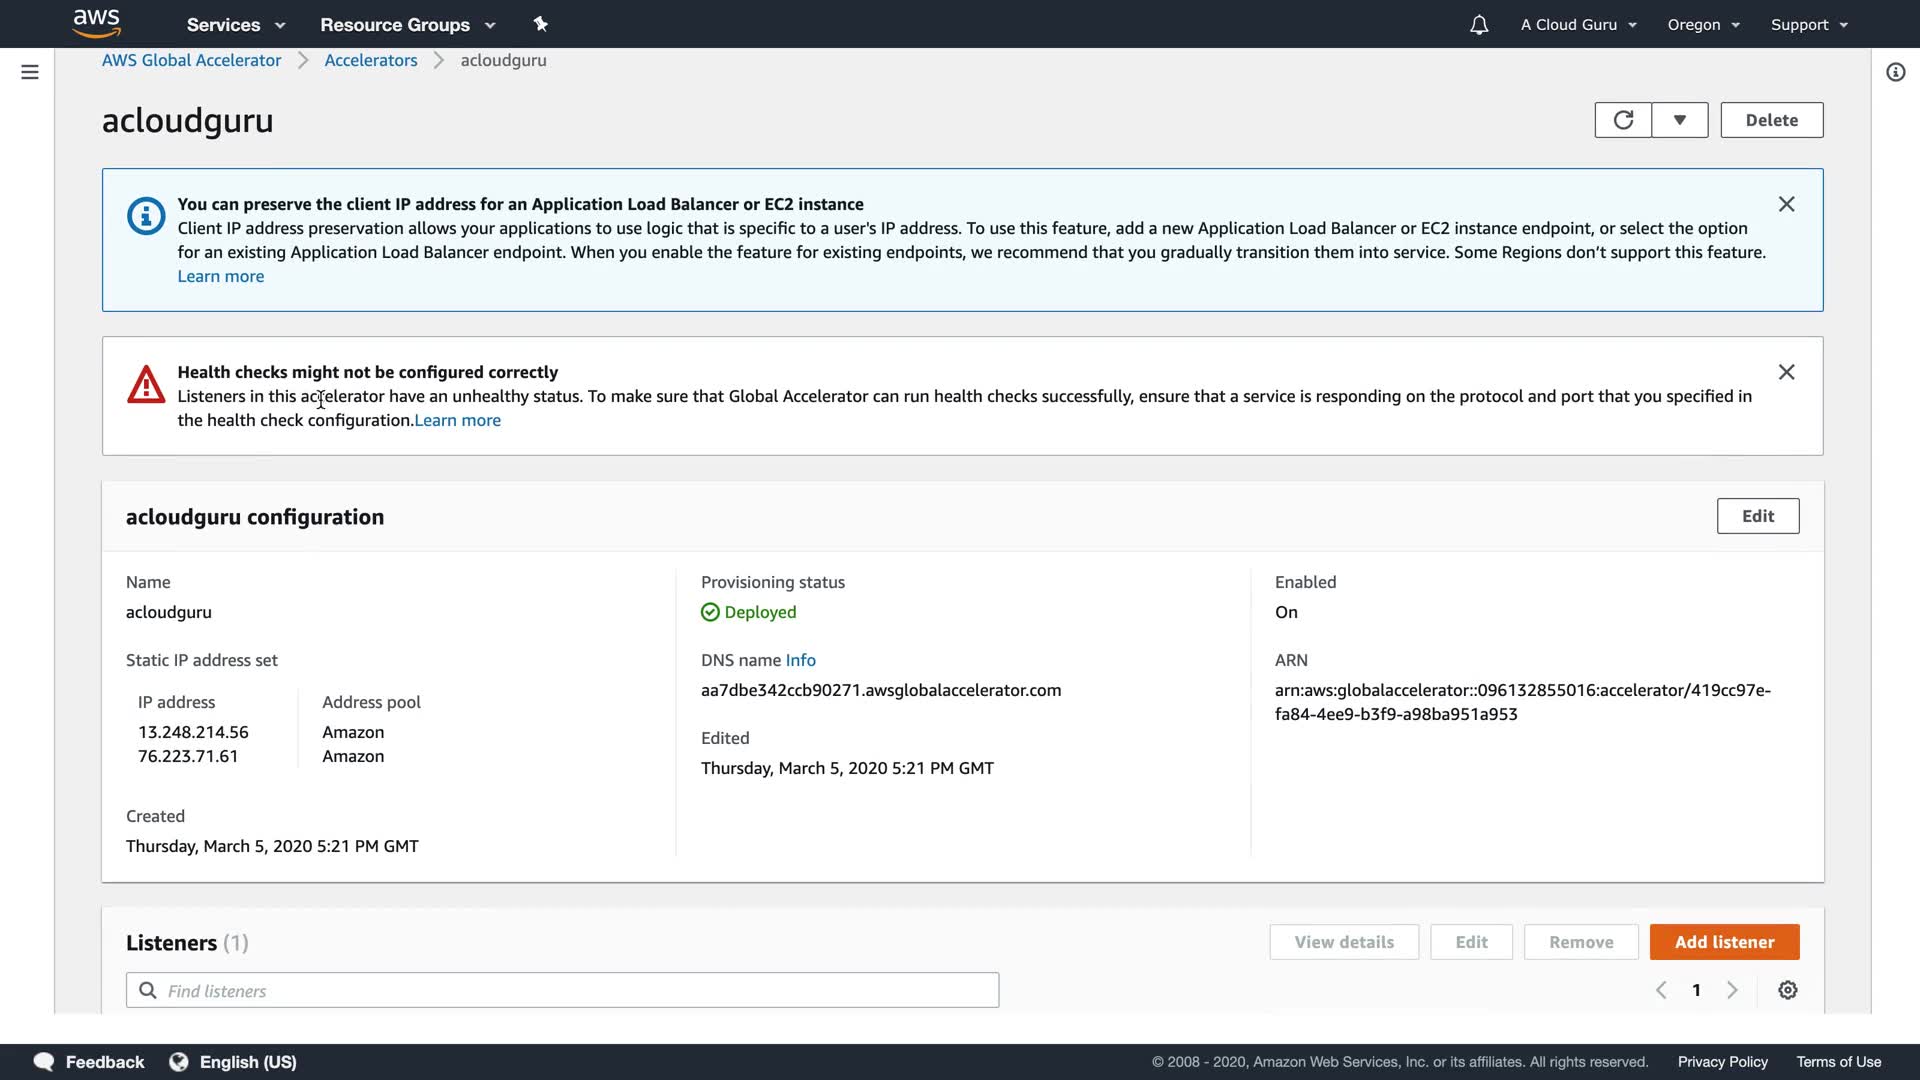
Task: Expand the Services dropdown menu
Action: tap(236, 25)
